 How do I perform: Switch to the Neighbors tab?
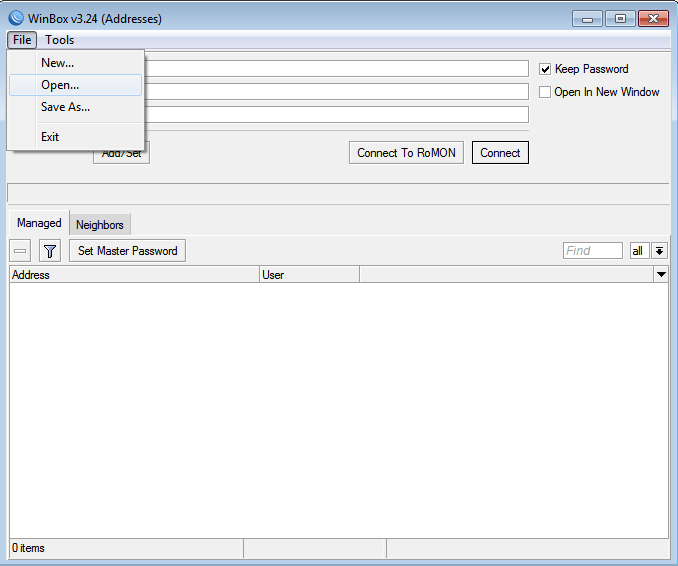pyautogui.click(x=100, y=225)
